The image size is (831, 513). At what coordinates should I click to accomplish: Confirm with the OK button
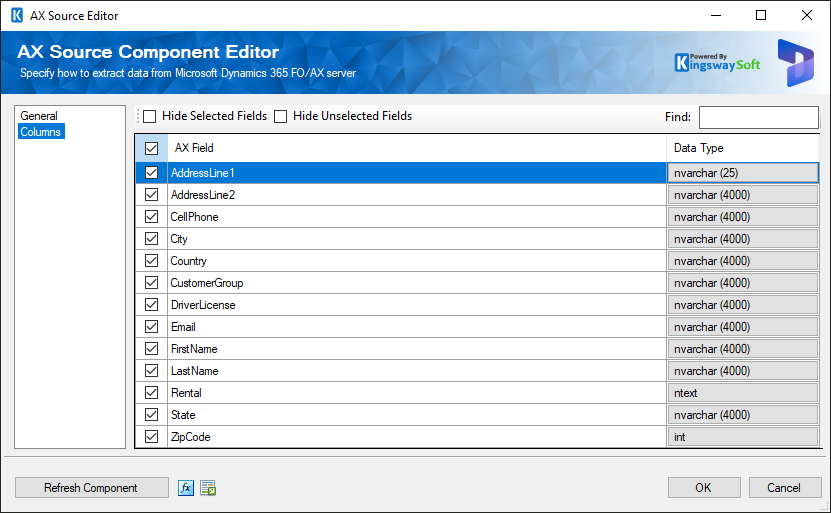coord(704,488)
